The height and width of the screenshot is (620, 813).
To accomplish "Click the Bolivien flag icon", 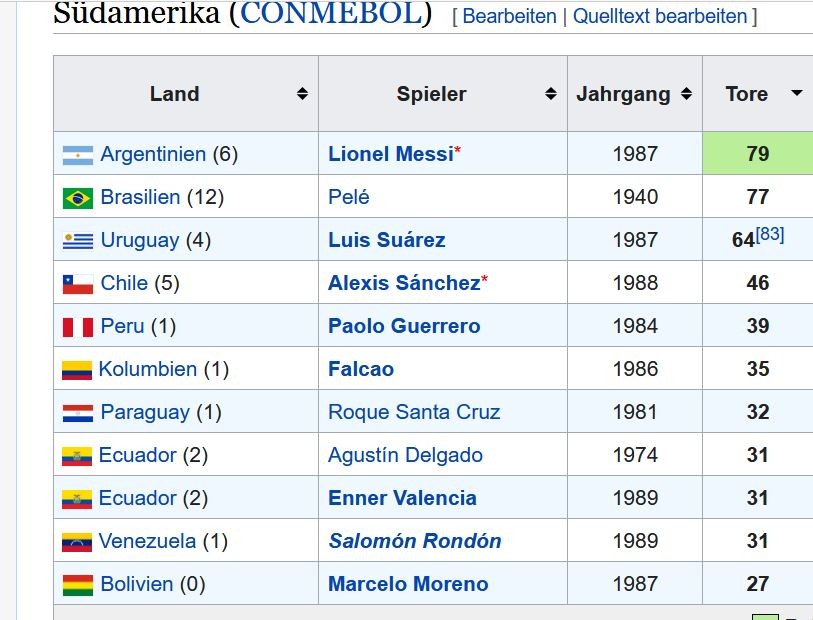I will (x=78, y=585).
